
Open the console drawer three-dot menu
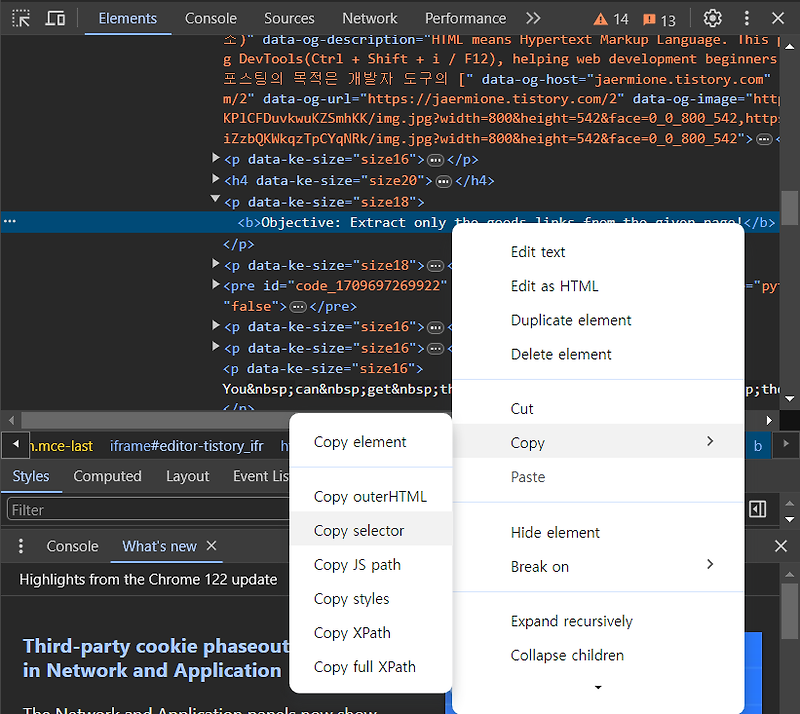click(20, 546)
